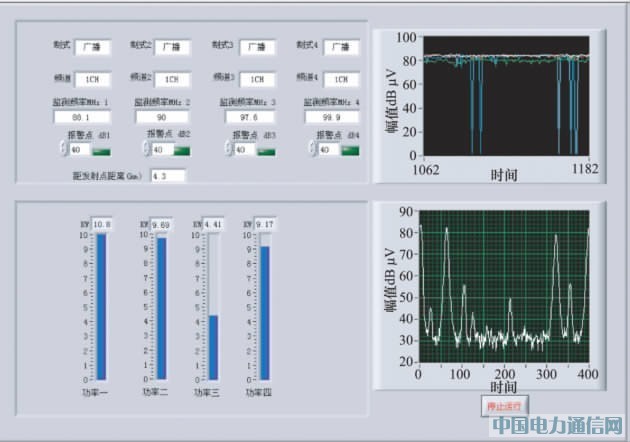Click the 报警点 dB2 stepper arrows
The width and height of the screenshot is (630, 442).
click(x=145, y=149)
